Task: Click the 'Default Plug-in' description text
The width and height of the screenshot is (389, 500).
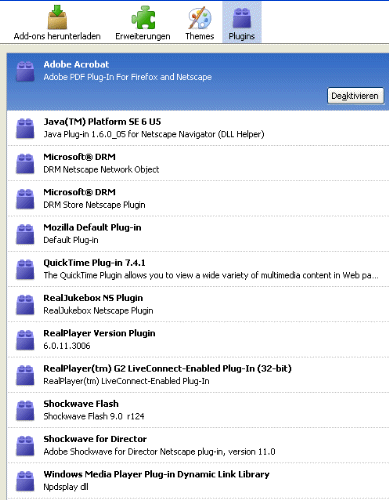Action: 71,240
